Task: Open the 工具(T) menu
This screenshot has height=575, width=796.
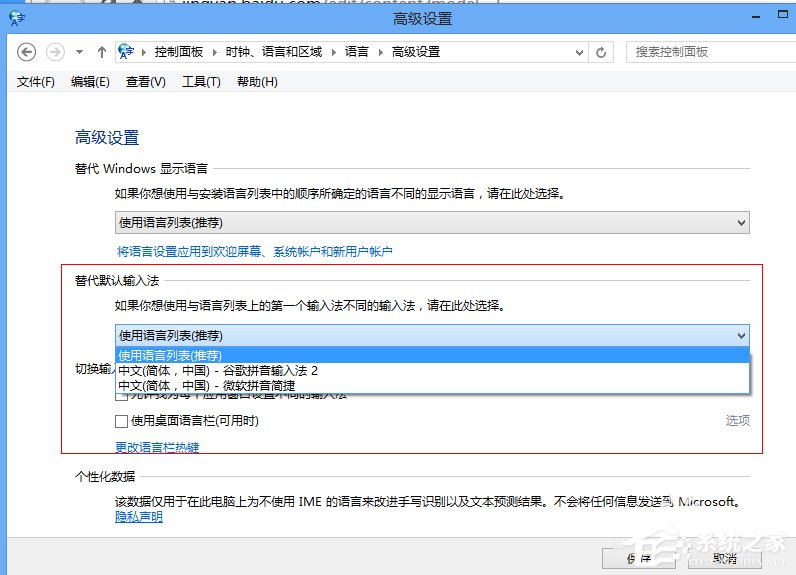Action: pos(201,82)
